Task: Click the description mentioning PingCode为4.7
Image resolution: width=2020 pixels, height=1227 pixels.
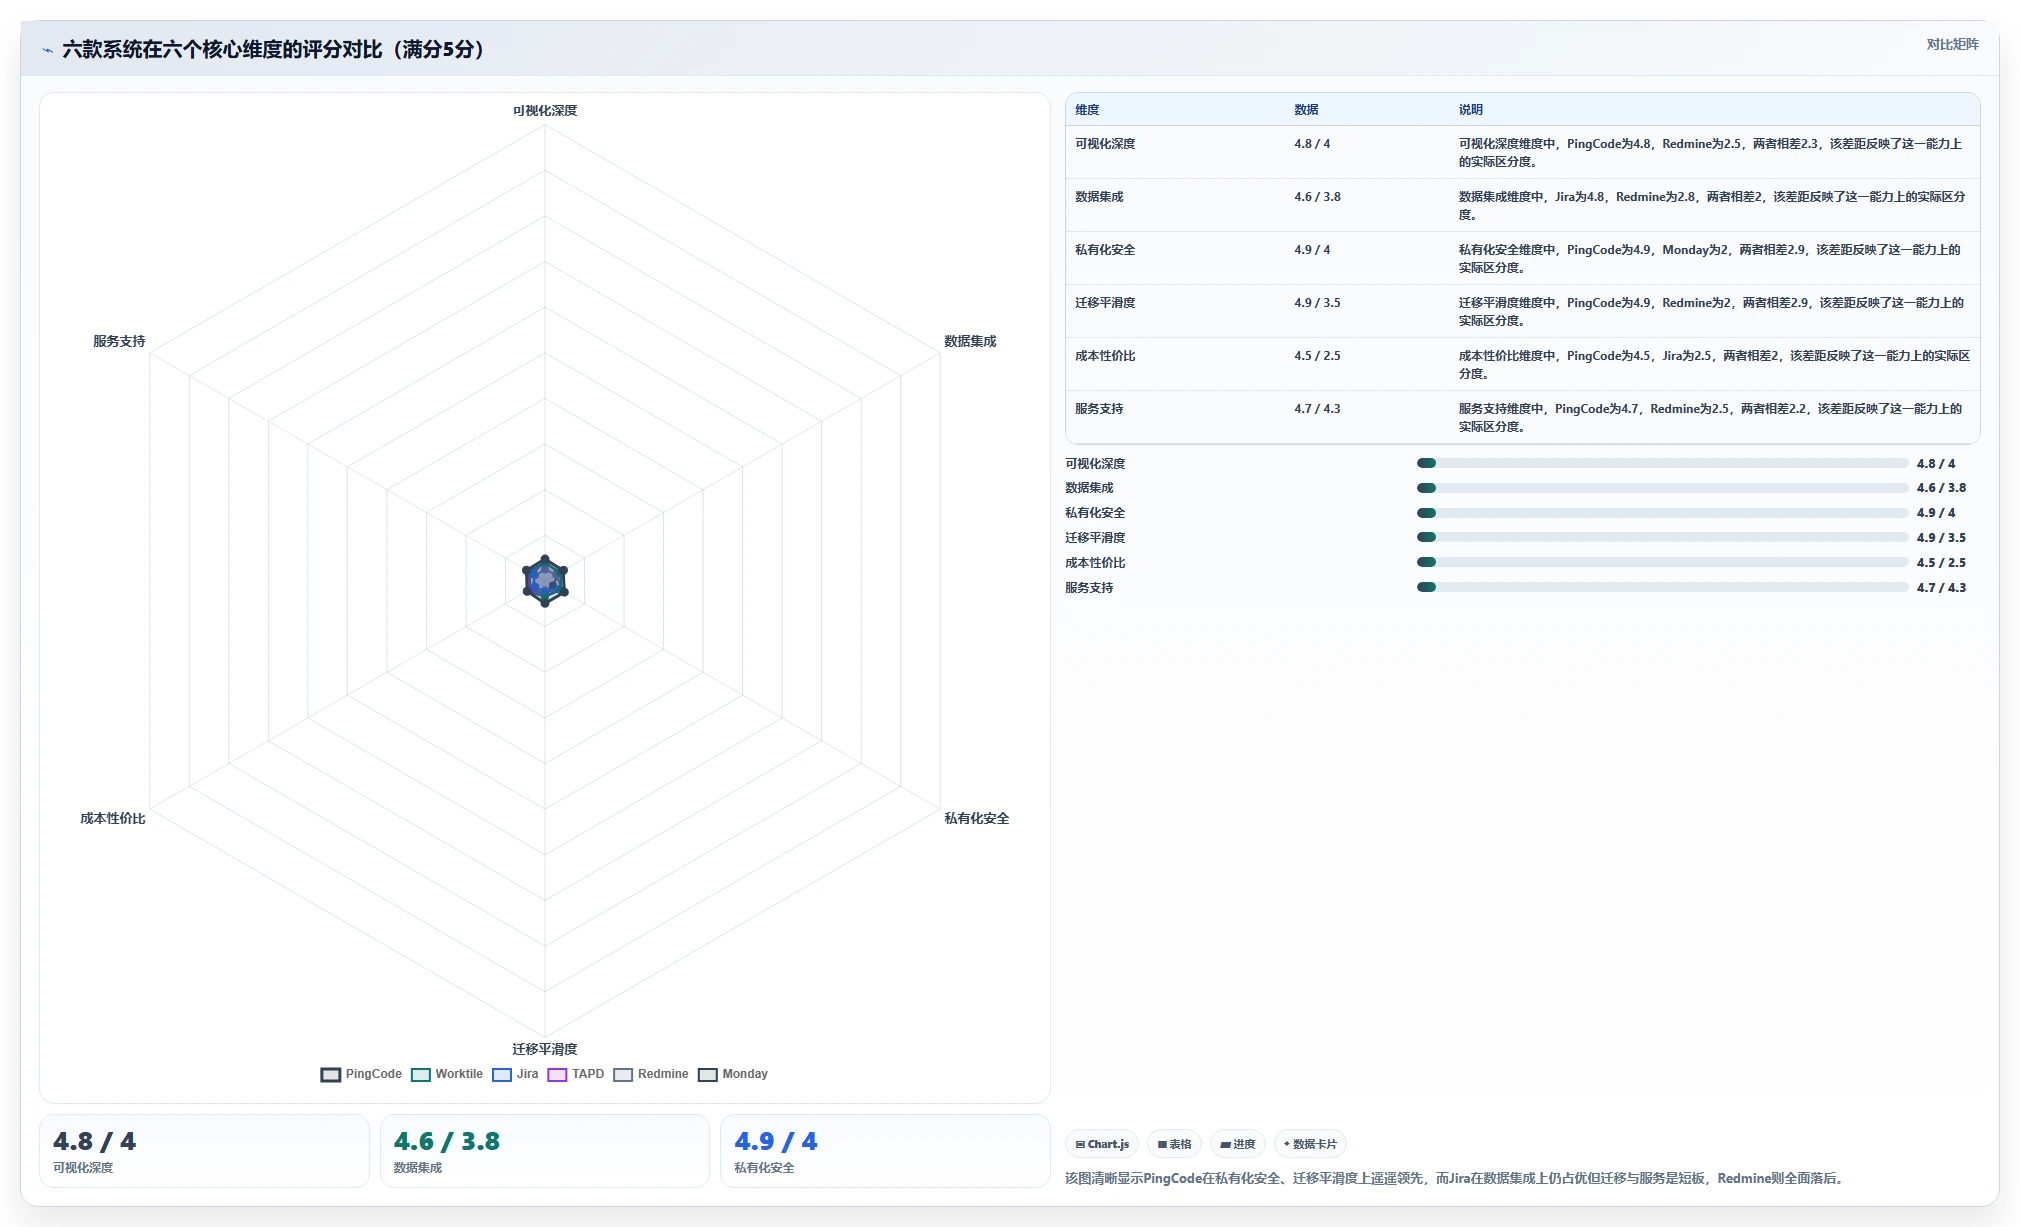Action: point(1709,418)
